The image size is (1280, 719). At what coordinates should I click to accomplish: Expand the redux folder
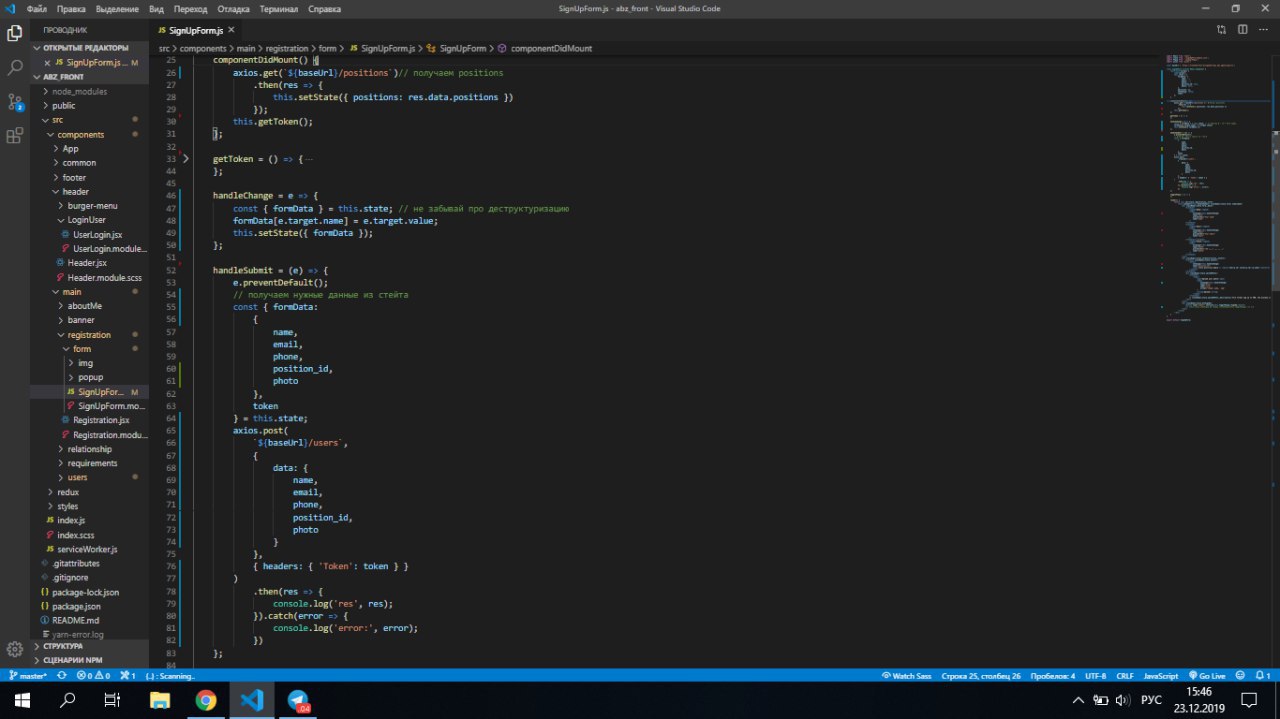coord(67,492)
